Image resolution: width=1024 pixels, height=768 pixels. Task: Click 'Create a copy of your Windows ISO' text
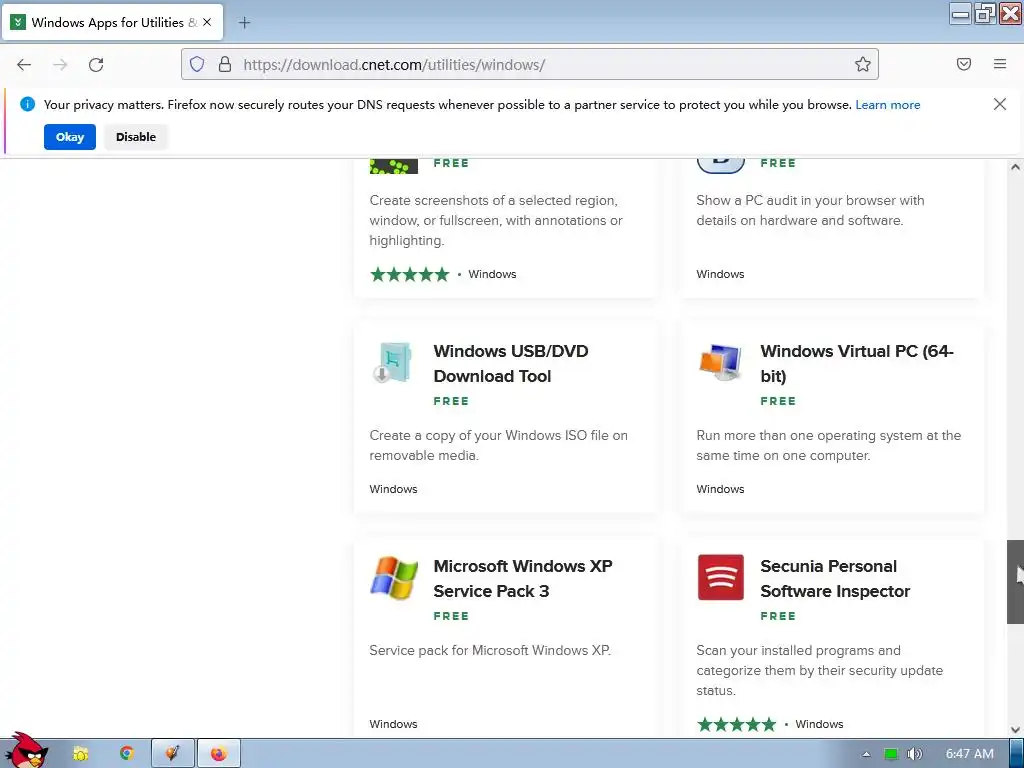(498, 445)
